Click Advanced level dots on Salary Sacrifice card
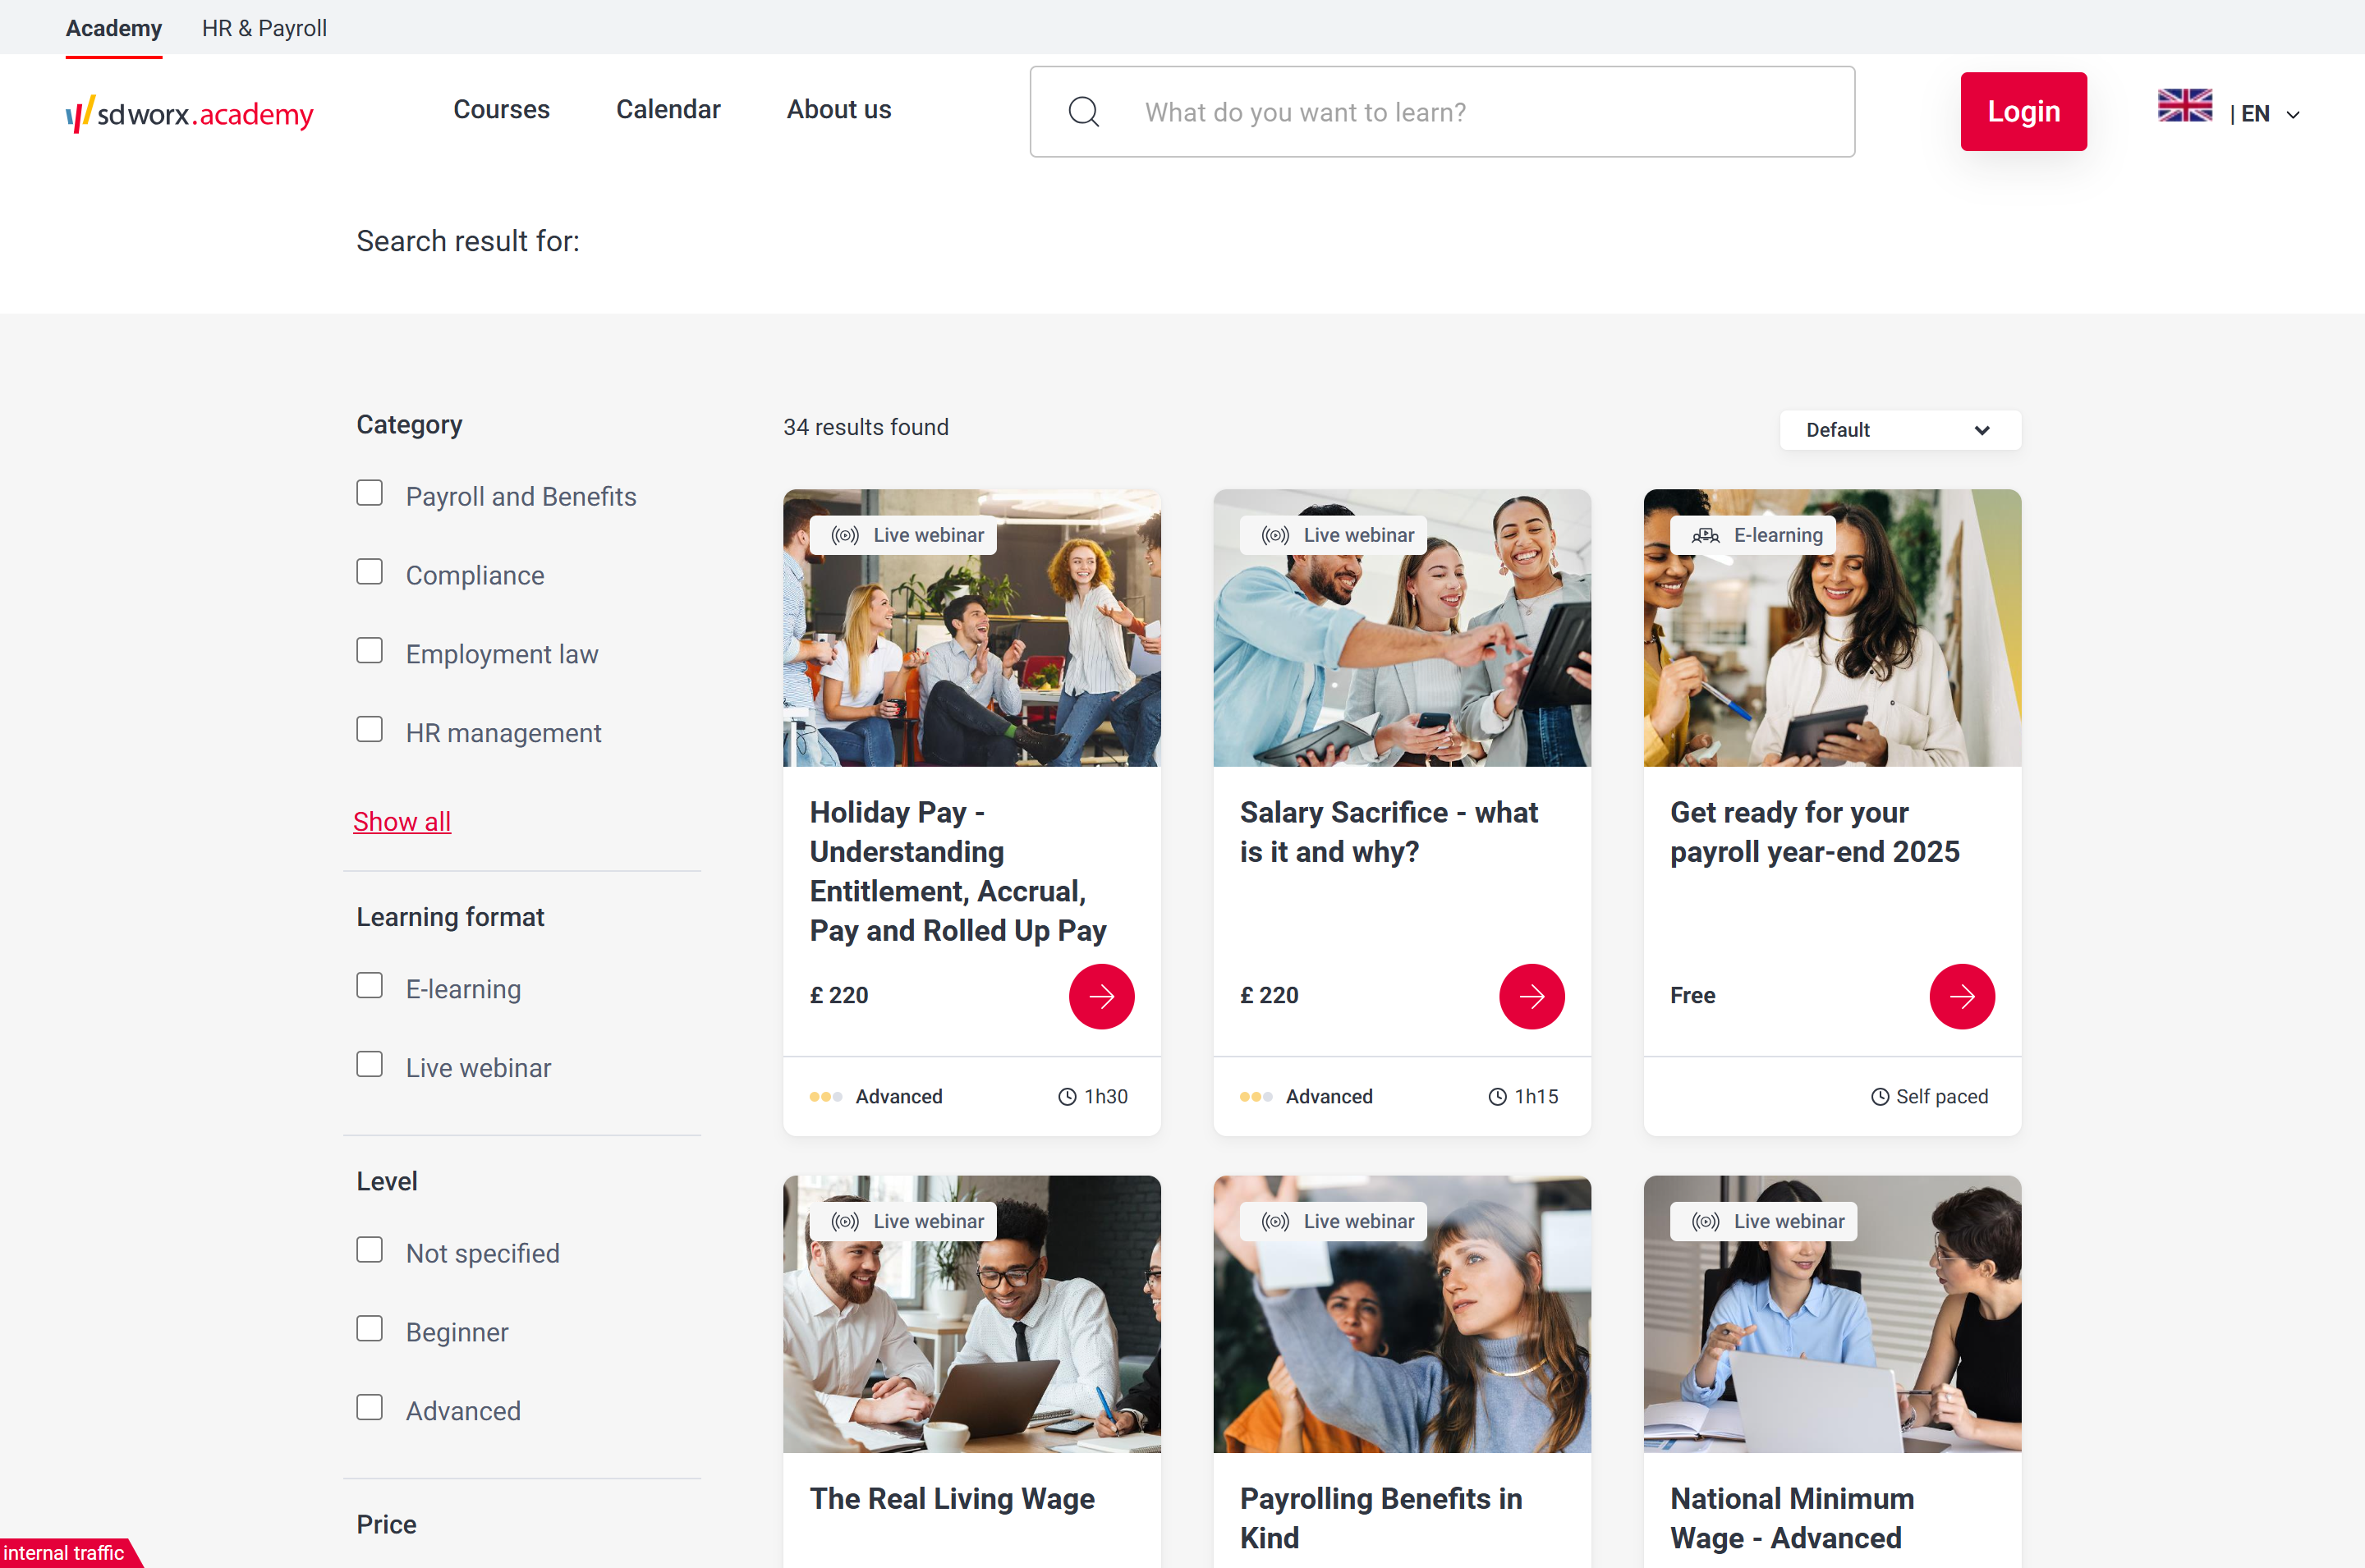 click(1256, 1097)
